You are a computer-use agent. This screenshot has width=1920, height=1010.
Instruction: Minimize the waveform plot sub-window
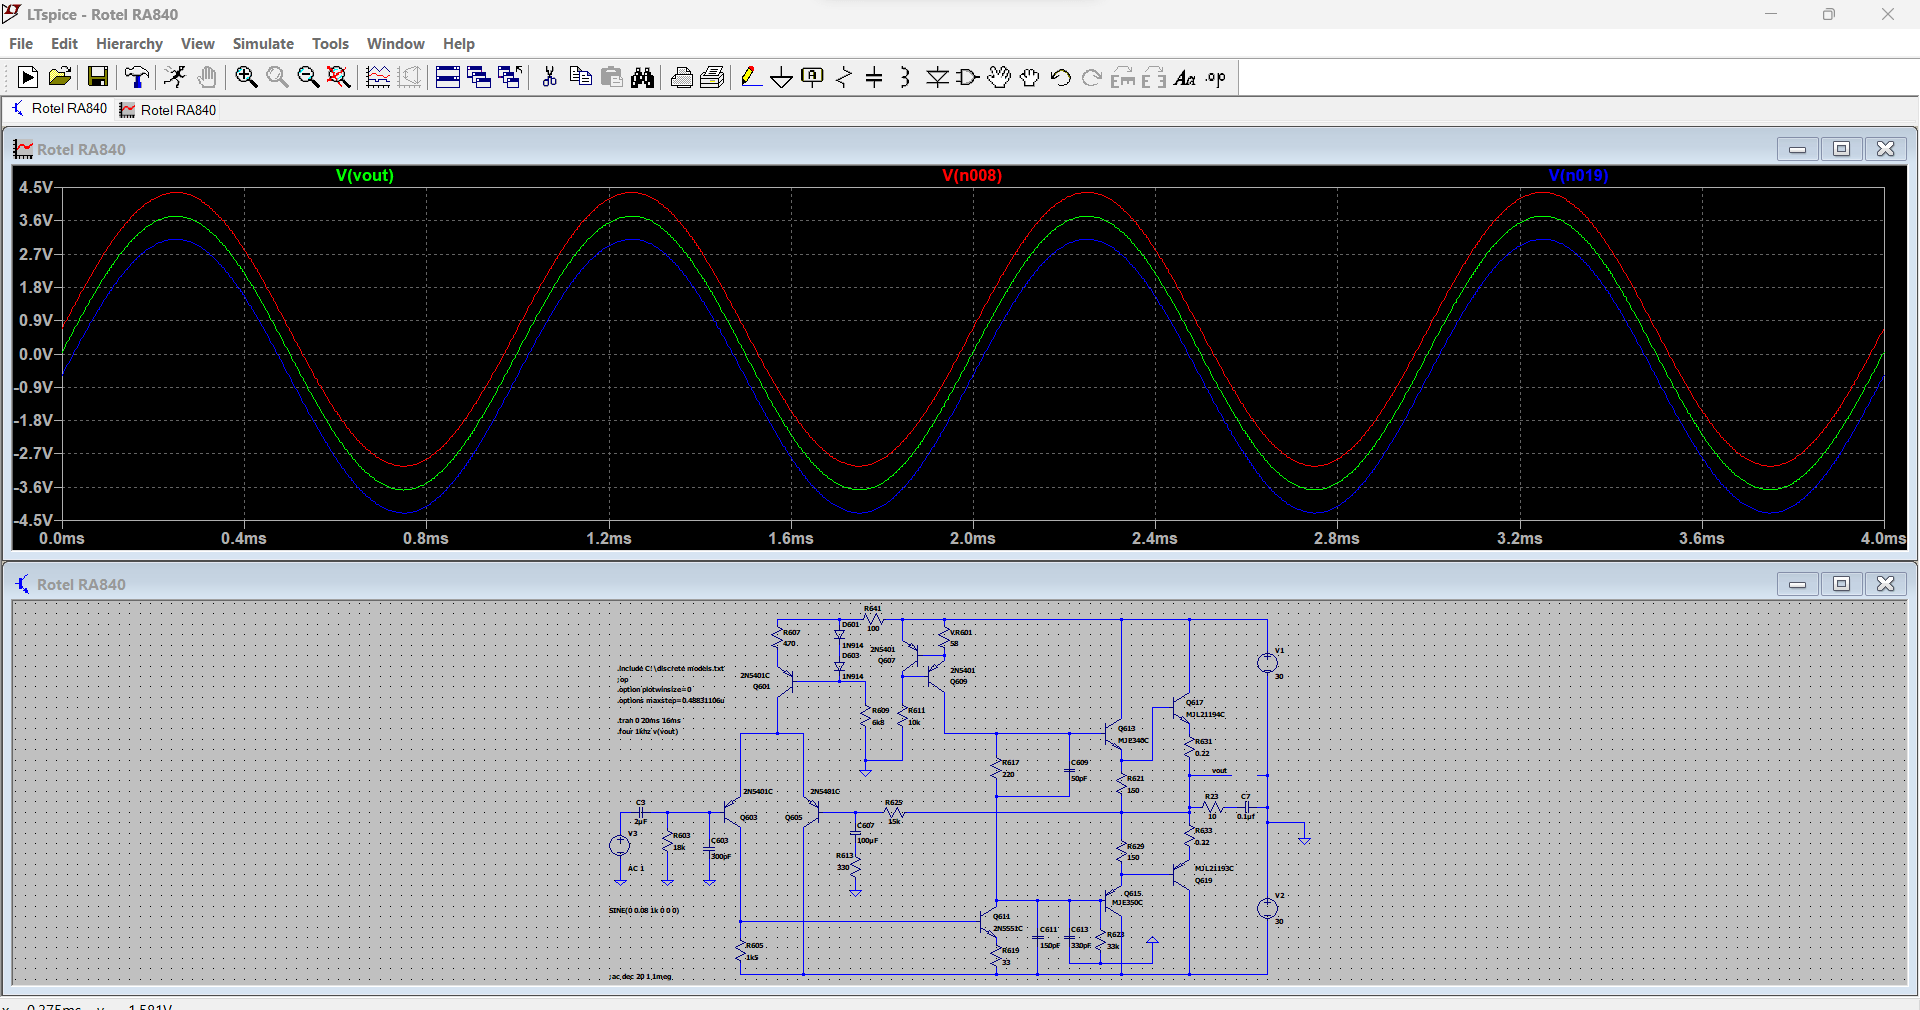tap(1797, 149)
